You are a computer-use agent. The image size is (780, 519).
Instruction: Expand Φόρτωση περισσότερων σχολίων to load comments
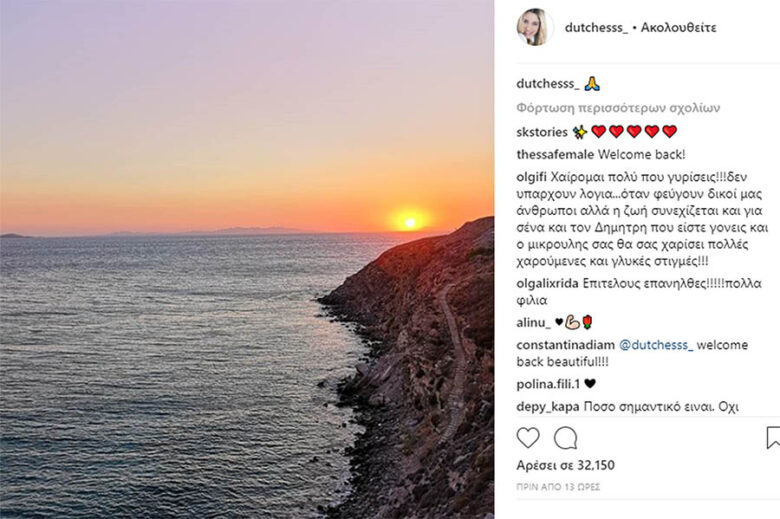618,108
